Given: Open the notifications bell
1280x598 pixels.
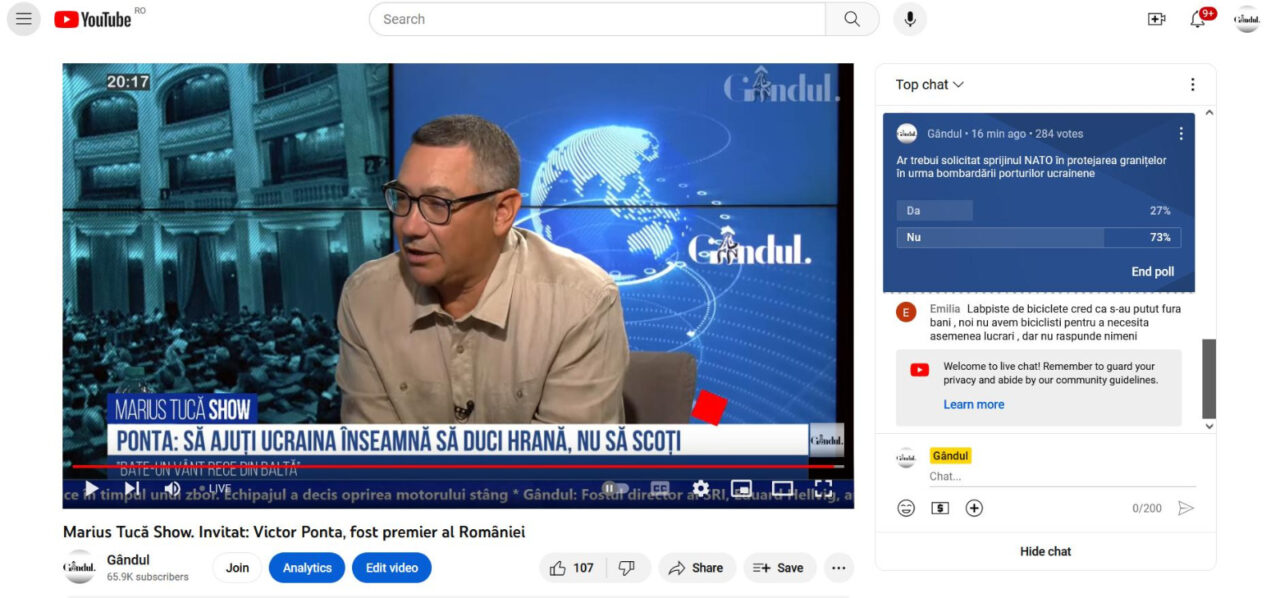Looking at the screenshot, I should tap(1198, 19).
